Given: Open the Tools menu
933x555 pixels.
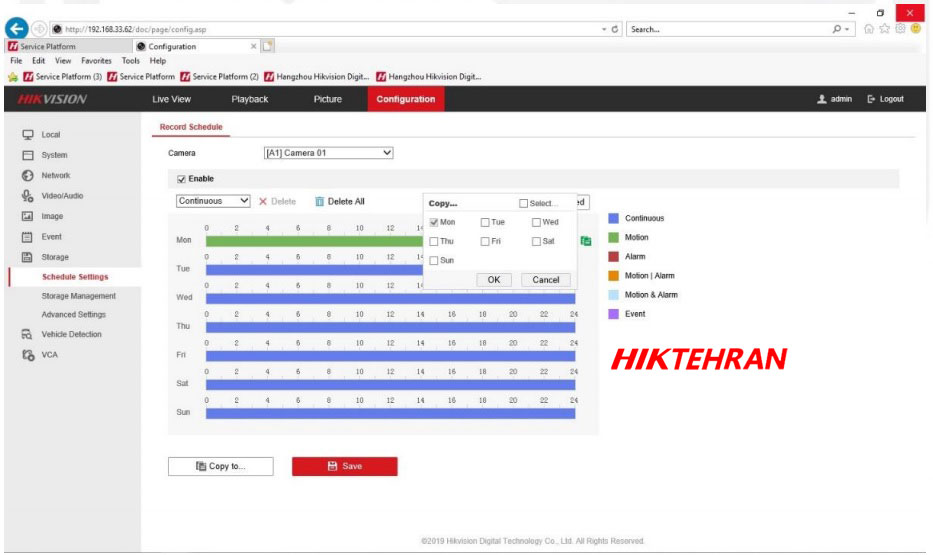Looking at the screenshot, I should pos(130,61).
